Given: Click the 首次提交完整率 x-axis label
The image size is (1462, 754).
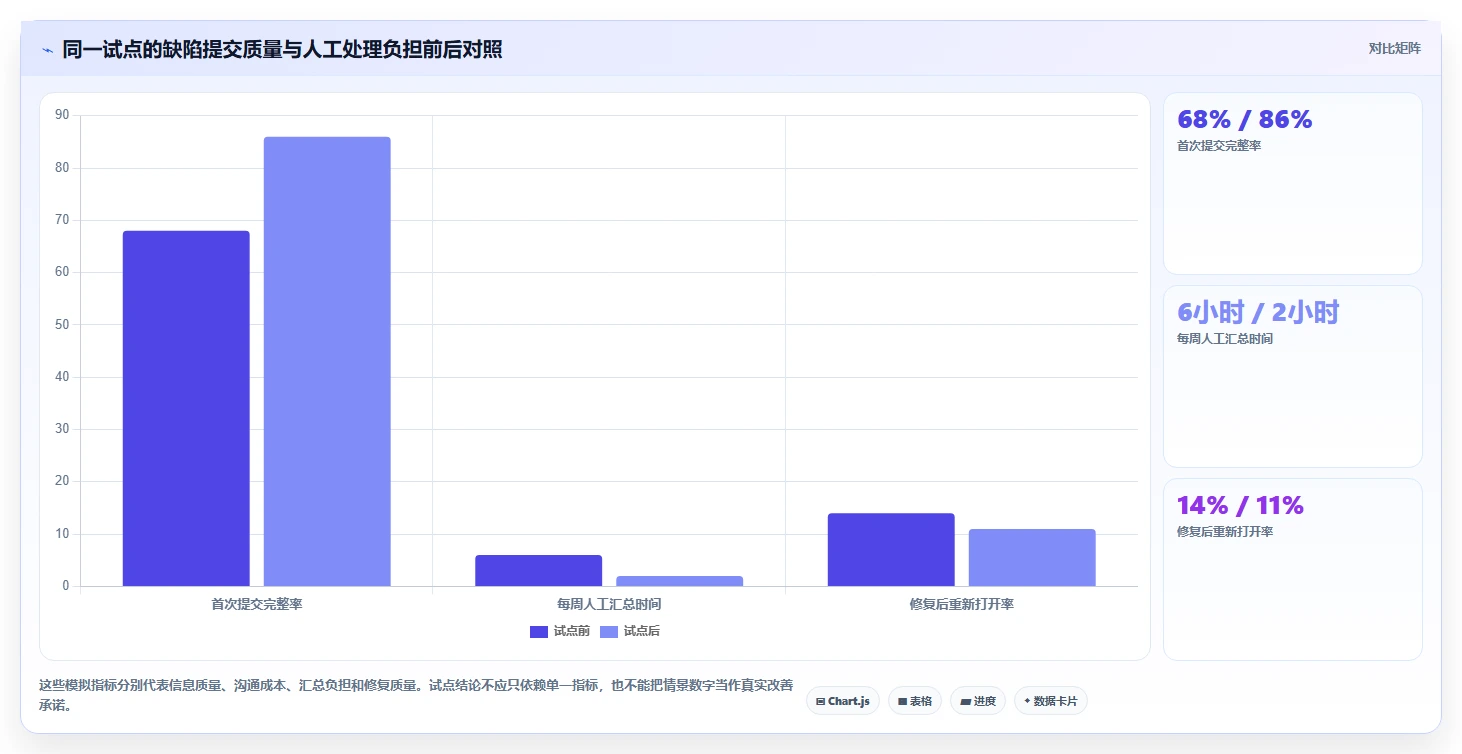Looking at the screenshot, I should pos(257,605).
